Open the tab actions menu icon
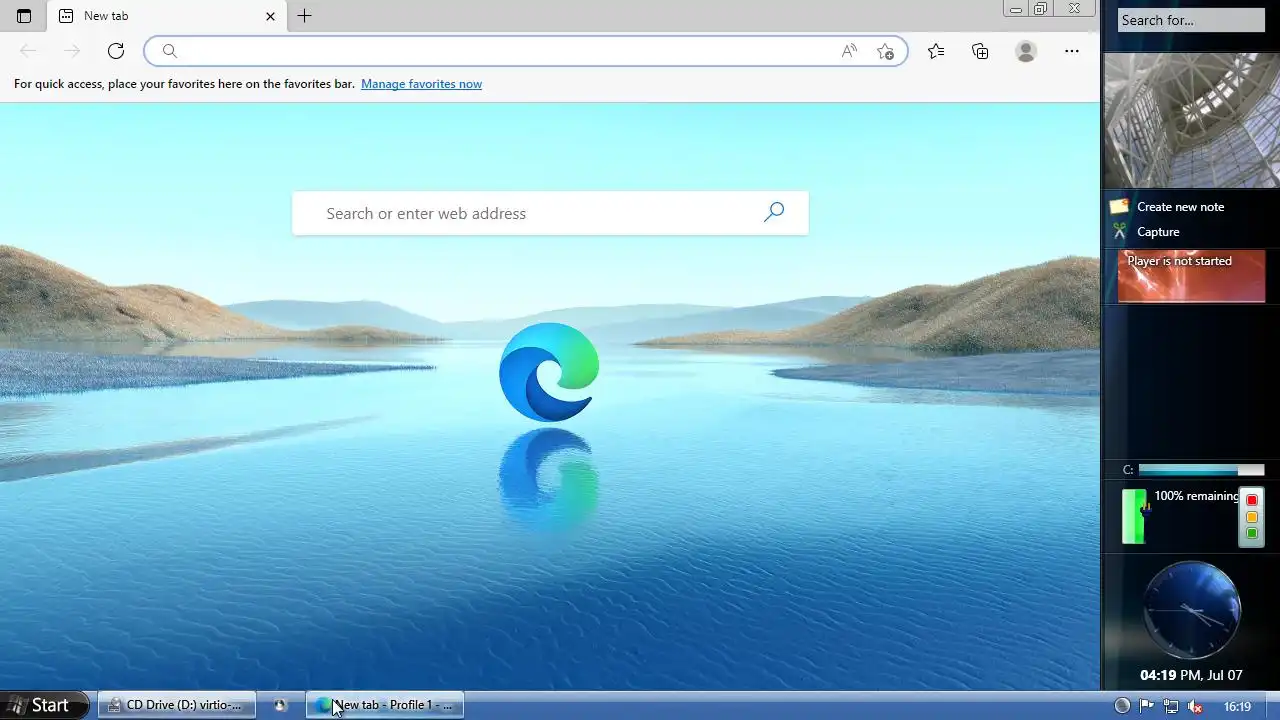Screen dimensions: 1280x720 pyautogui.click(x=24, y=16)
